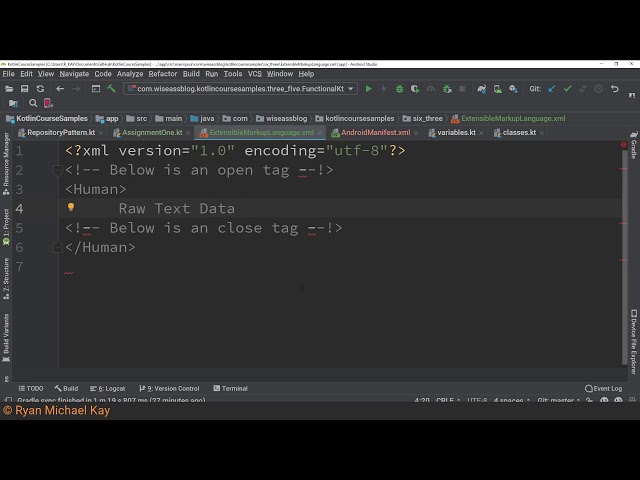The height and width of the screenshot is (480, 640).
Task: Open the VCS menu
Action: 255,74
